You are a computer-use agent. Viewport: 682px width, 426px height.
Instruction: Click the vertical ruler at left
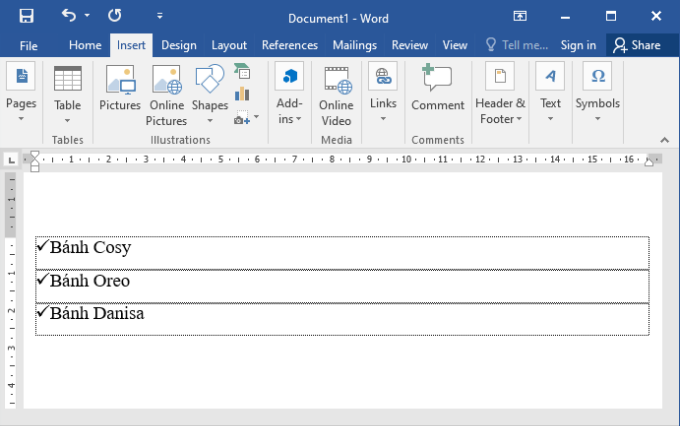[11, 290]
